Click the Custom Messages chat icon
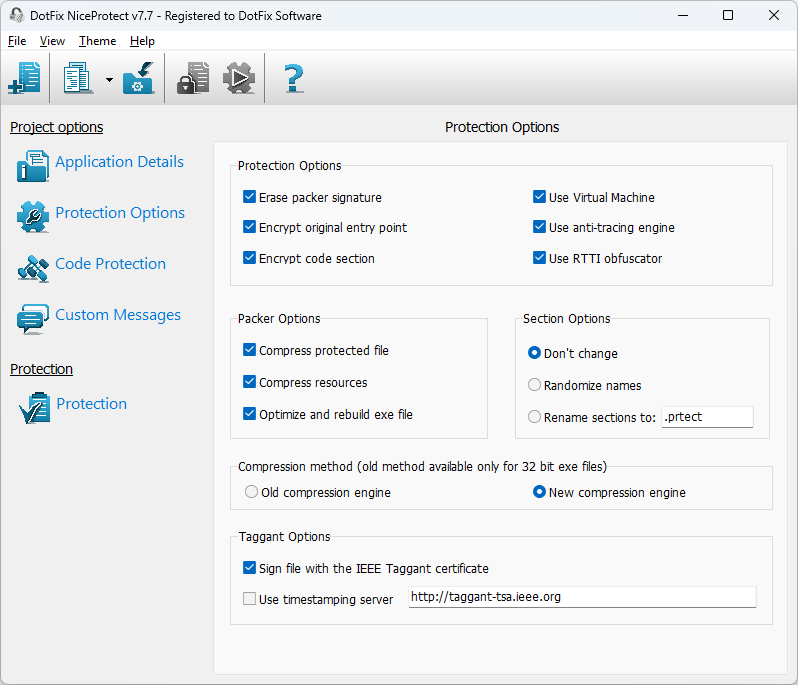Viewport: 798px width, 685px height. [x=33, y=319]
